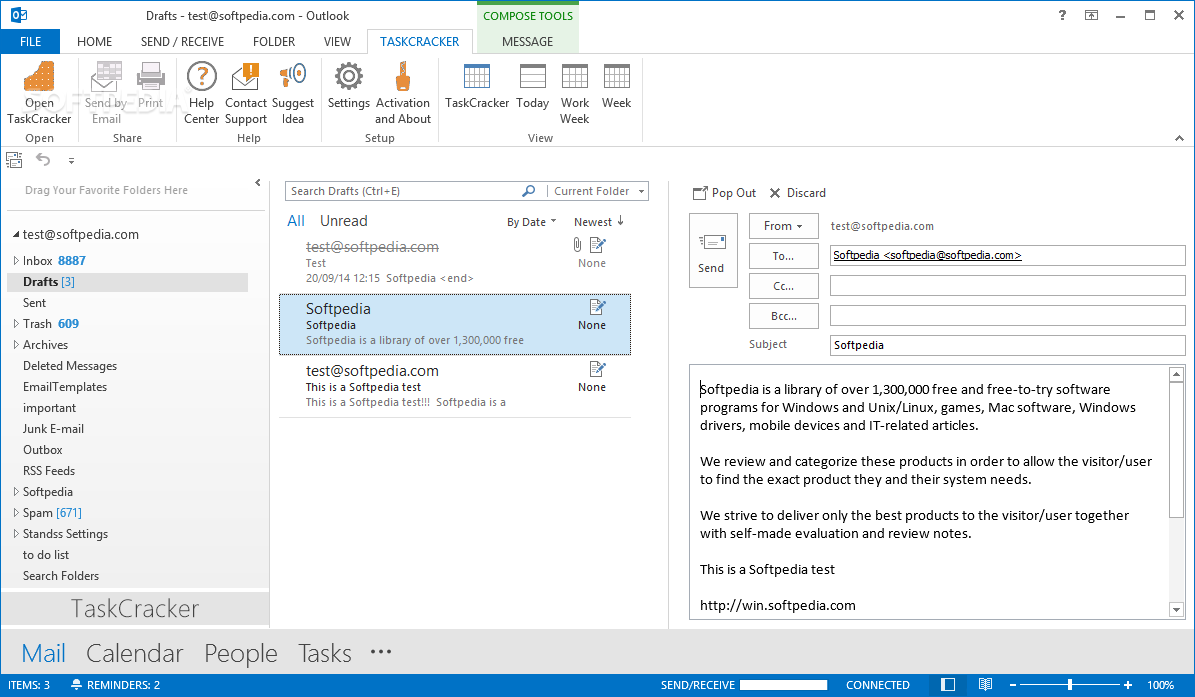Click the To... button

(x=783, y=256)
